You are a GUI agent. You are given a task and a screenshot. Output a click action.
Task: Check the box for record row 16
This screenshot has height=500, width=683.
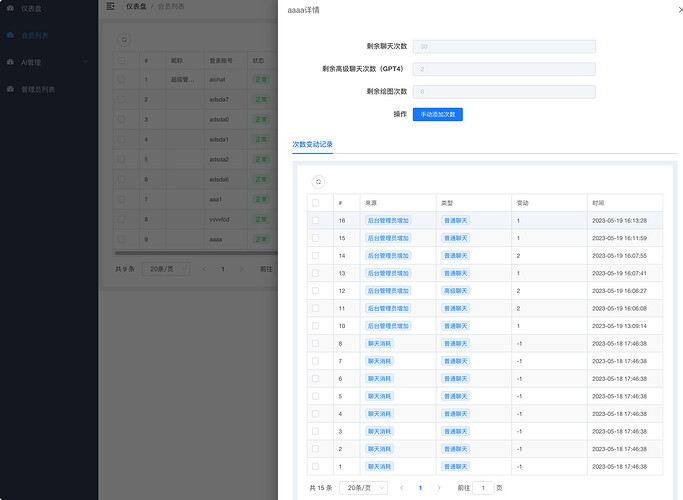tap(315, 220)
